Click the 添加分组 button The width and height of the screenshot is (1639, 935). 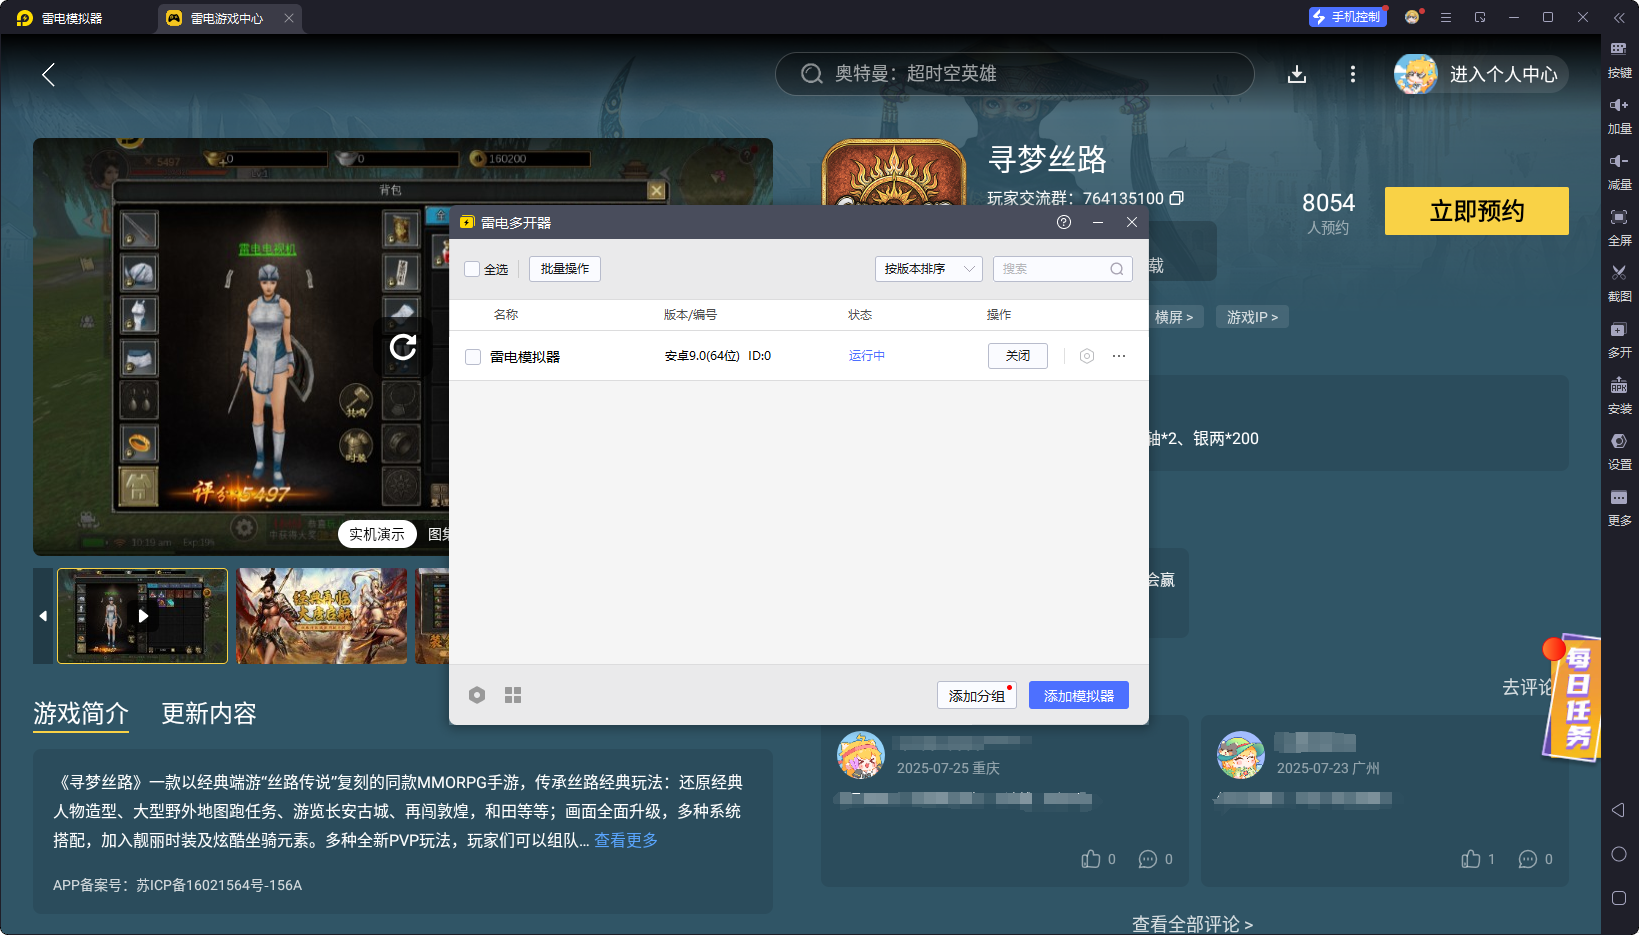(x=977, y=695)
